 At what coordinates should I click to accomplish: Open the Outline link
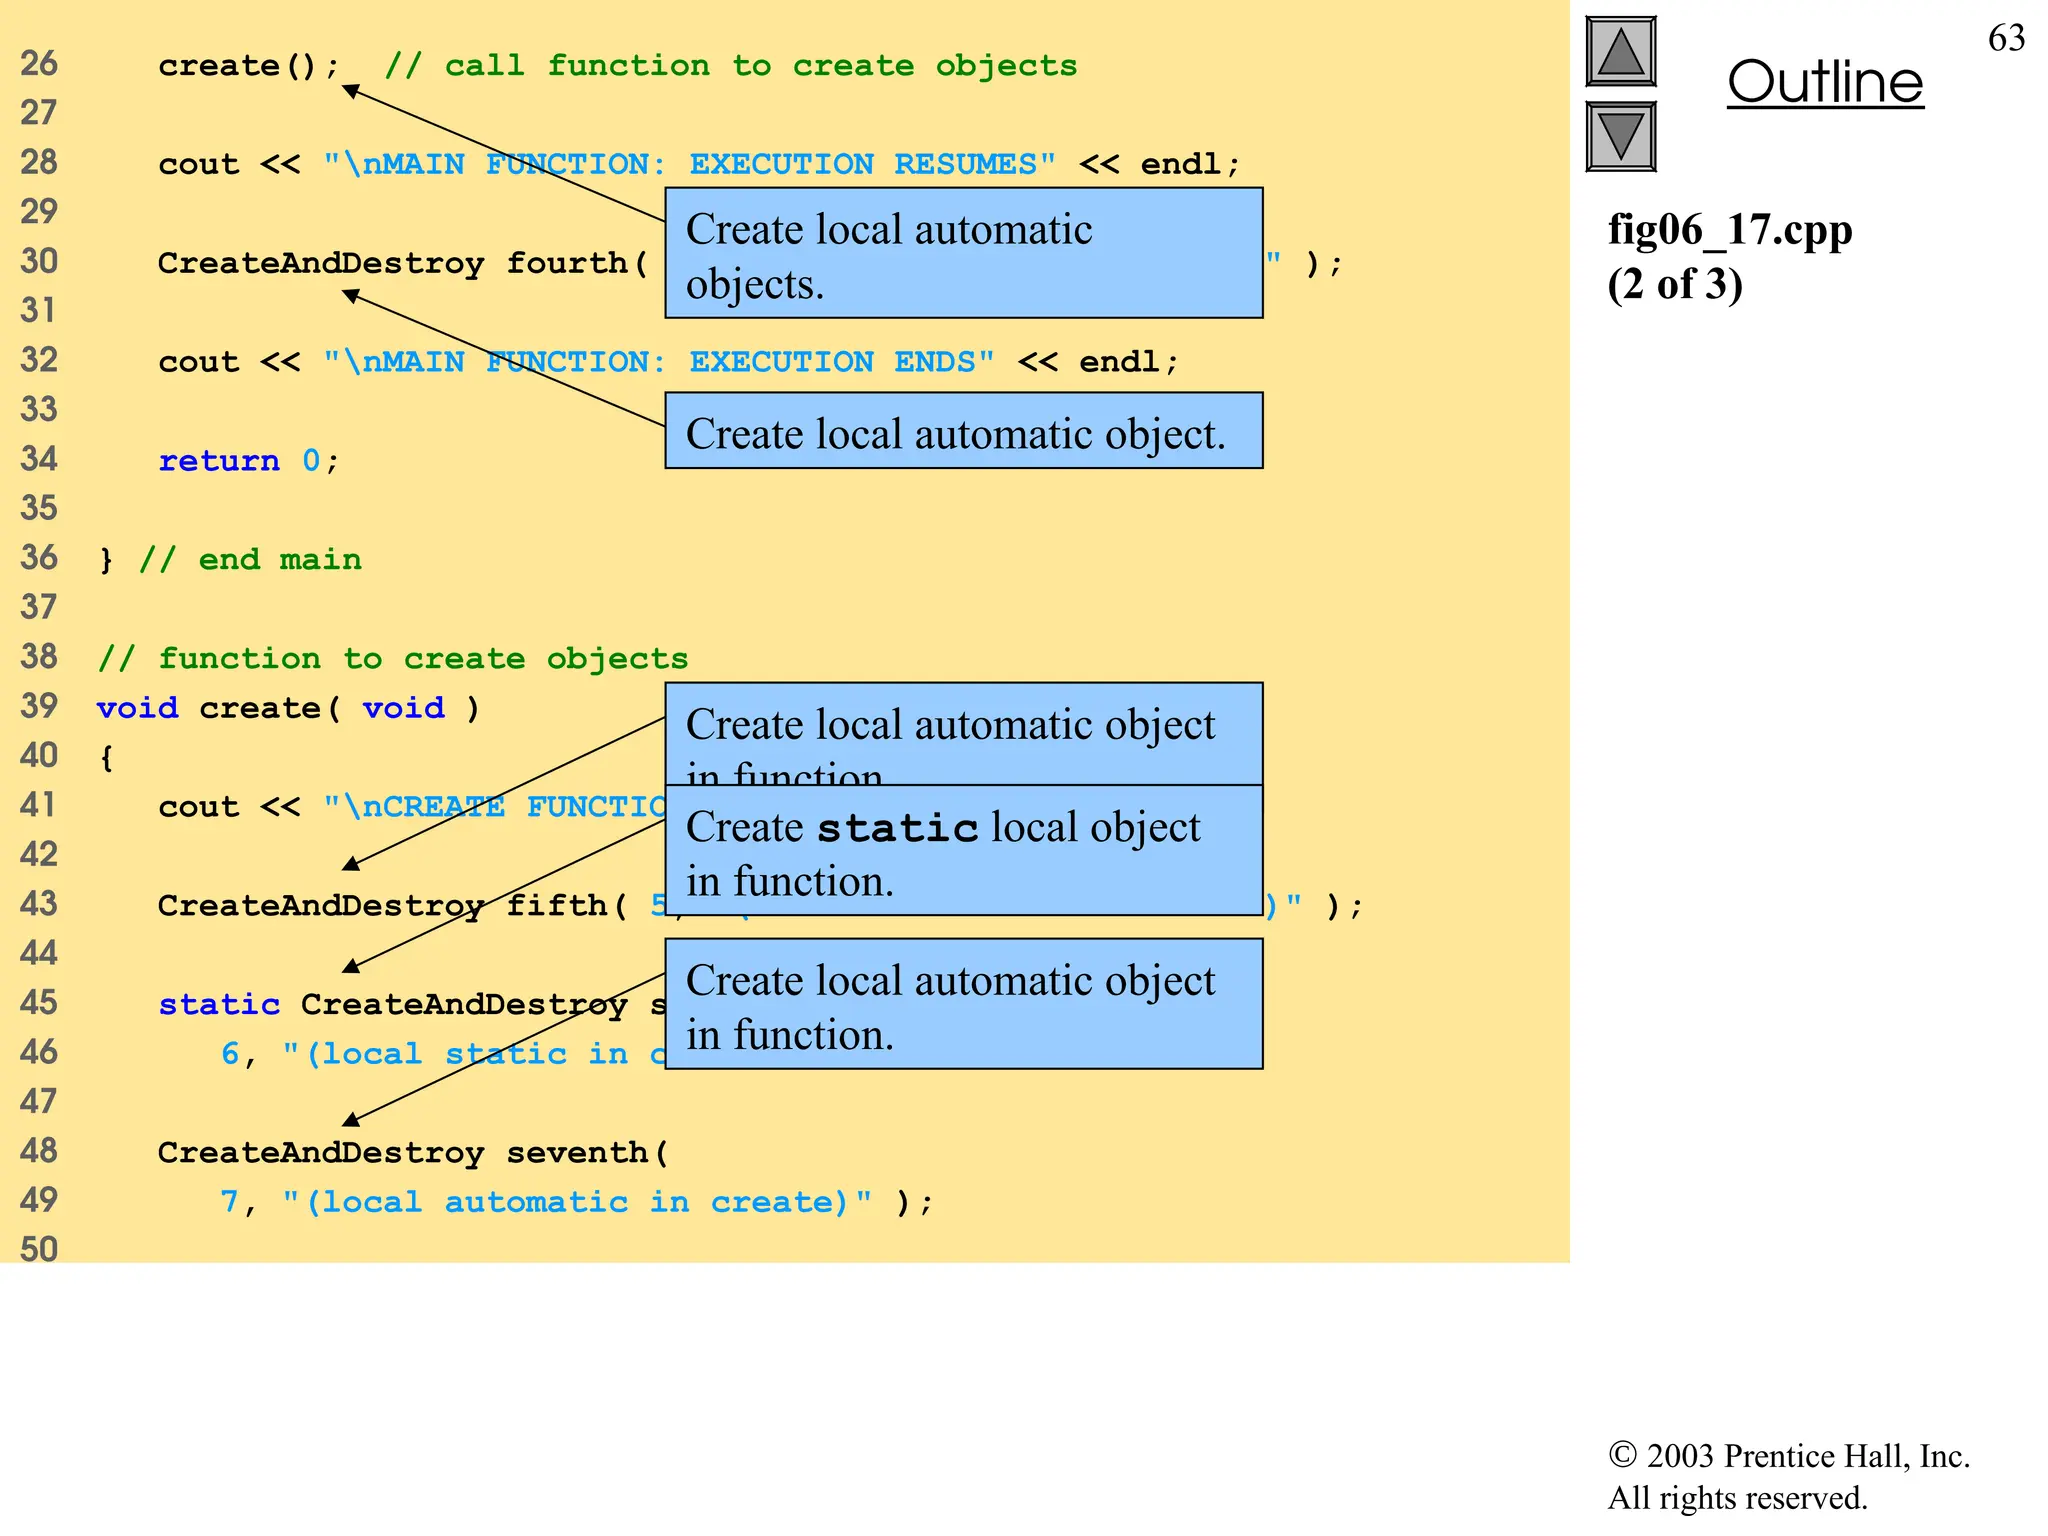click(1824, 82)
